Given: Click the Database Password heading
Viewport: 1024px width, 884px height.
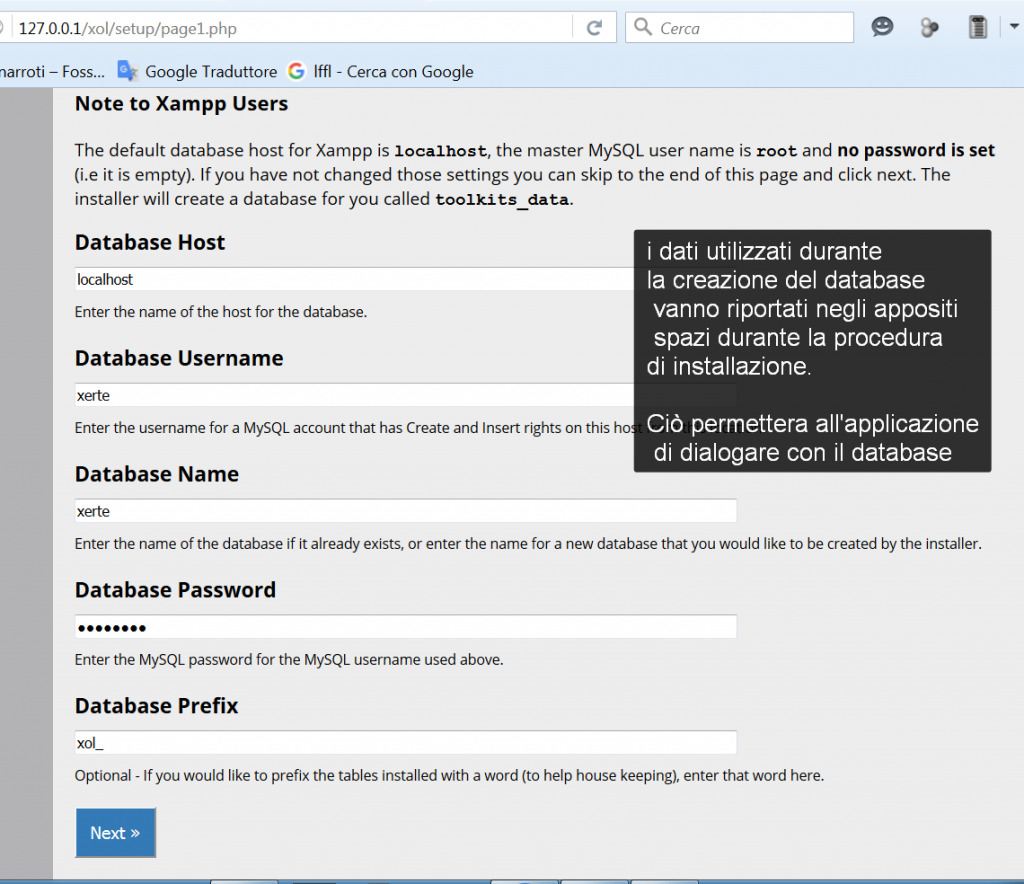Looking at the screenshot, I should pyautogui.click(x=175, y=590).
